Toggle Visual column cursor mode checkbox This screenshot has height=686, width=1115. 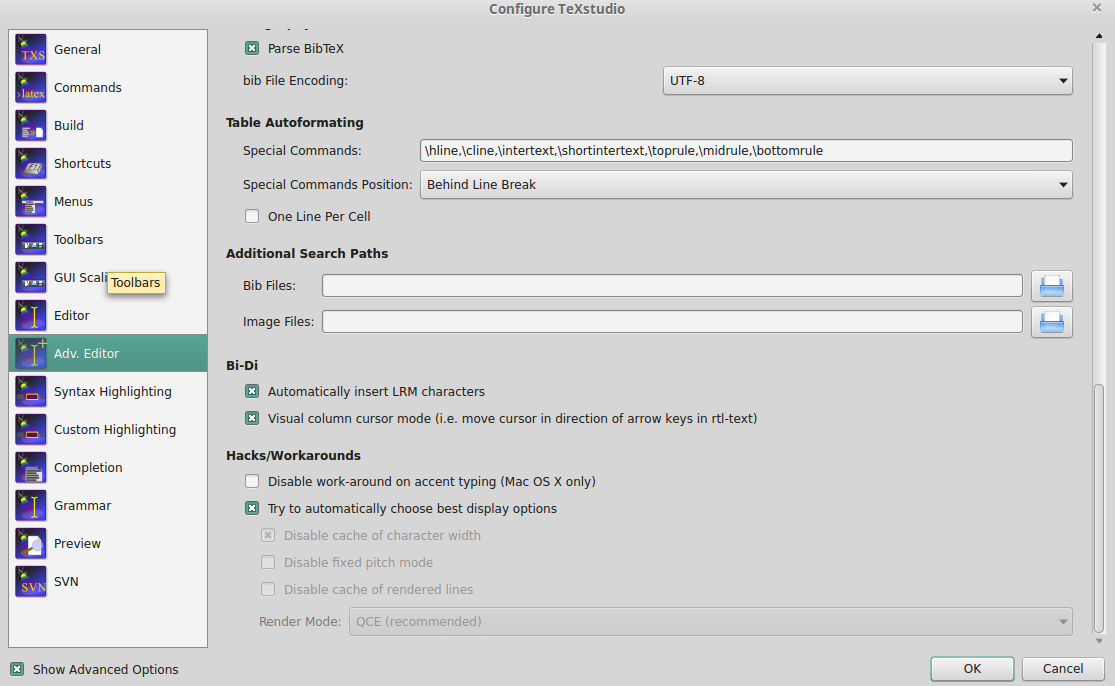(252, 419)
